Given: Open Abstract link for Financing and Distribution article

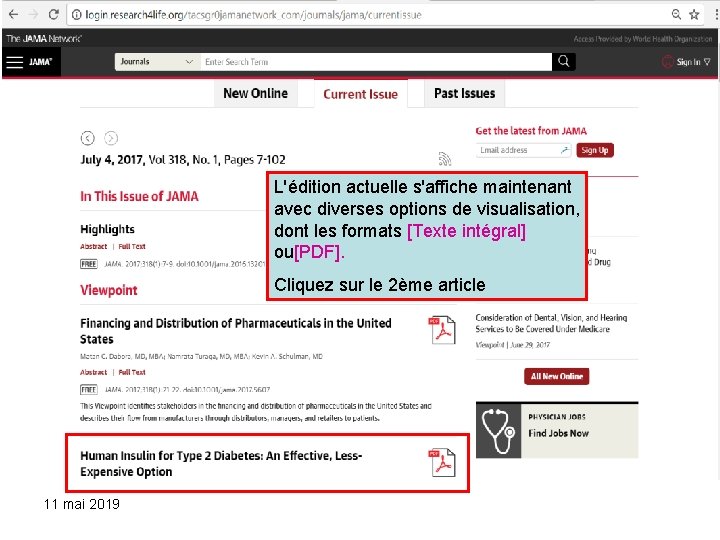Looking at the screenshot, I should 94,372.
